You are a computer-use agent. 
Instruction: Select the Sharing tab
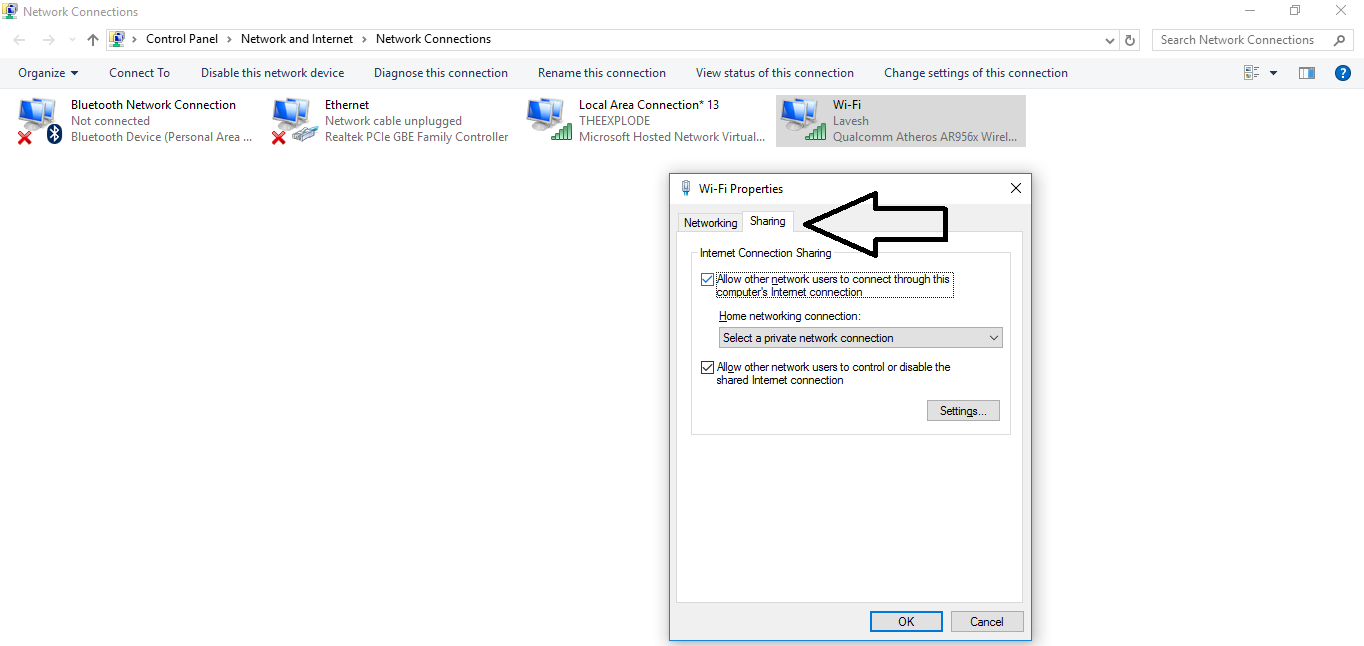pyautogui.click(x=767, y=221)
